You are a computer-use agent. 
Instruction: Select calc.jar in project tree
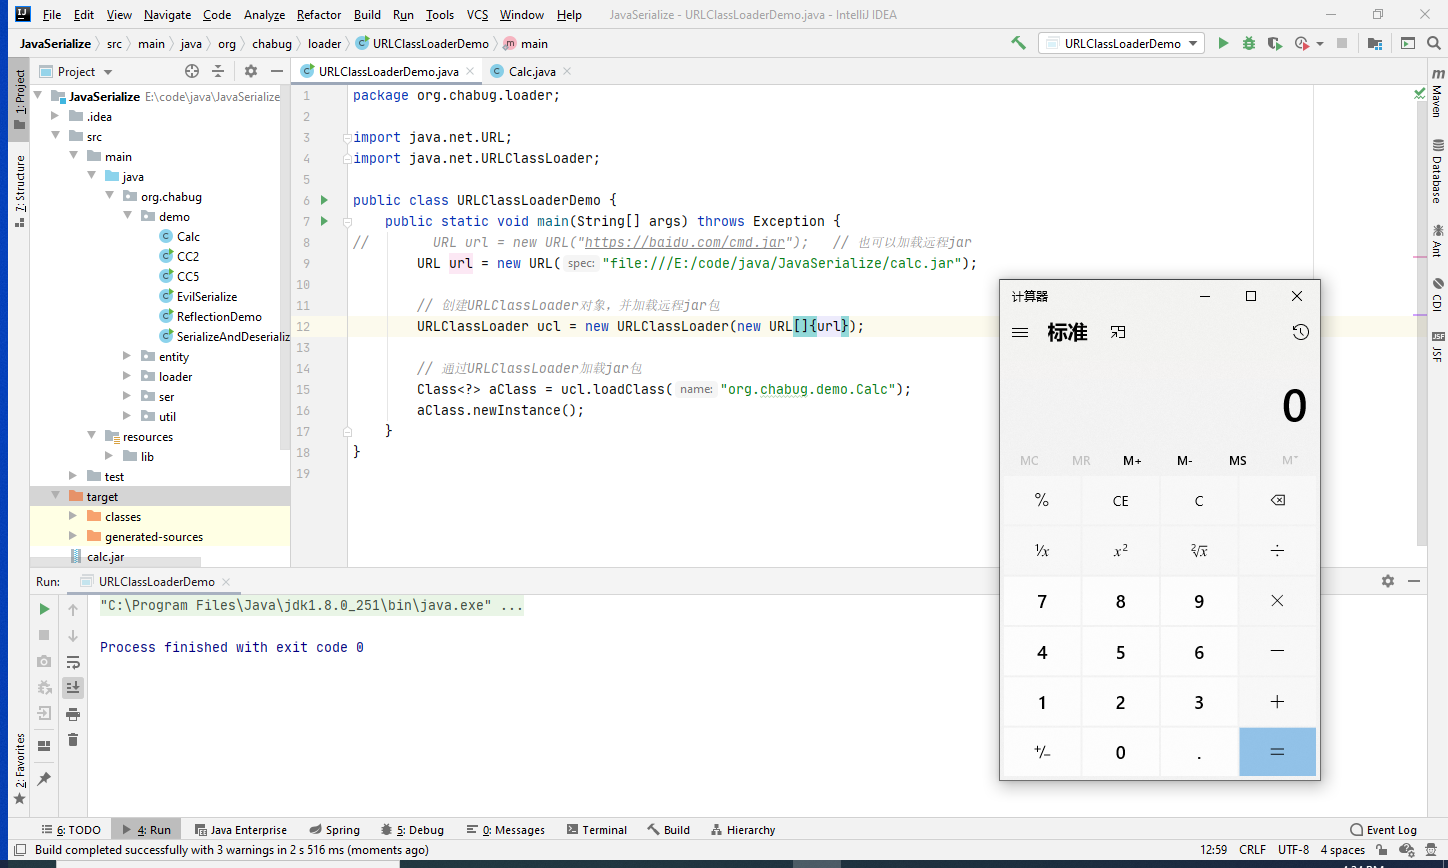[x=105, y=557]
